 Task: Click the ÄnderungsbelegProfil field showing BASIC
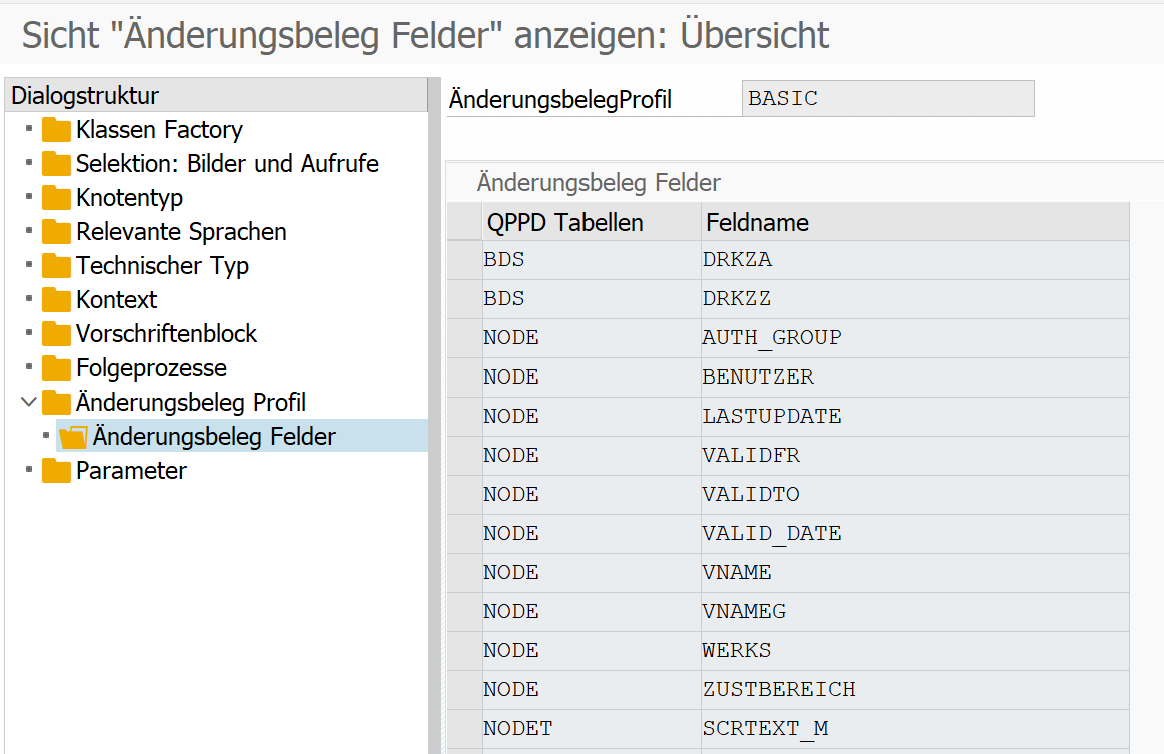pyautogui.click(x=889, y=99)
